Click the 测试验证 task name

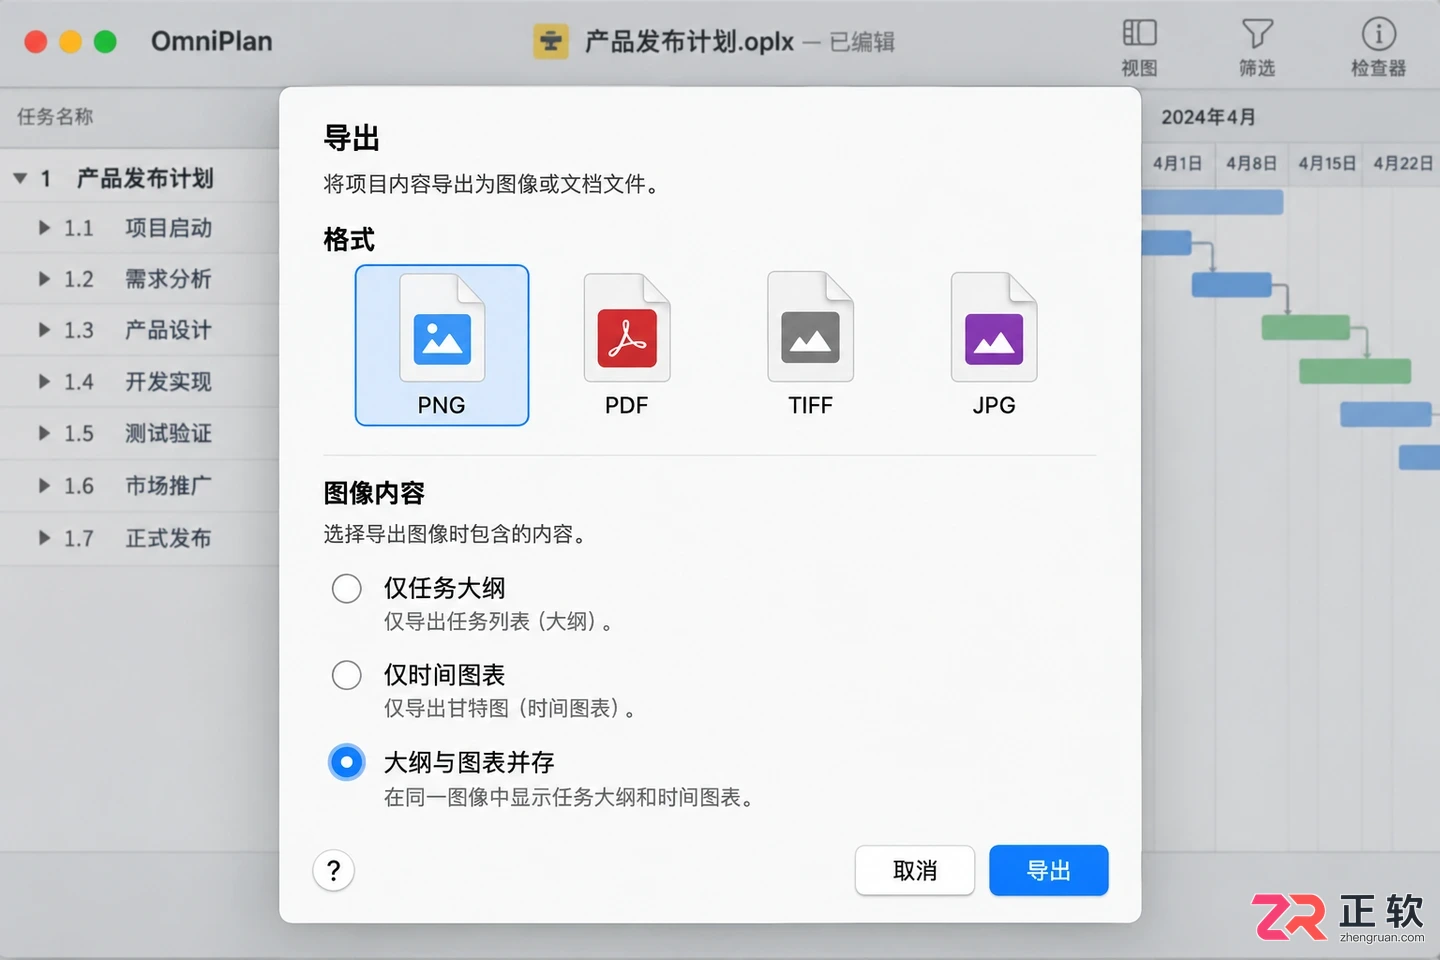pyautogui.click(x=168, y=434)
